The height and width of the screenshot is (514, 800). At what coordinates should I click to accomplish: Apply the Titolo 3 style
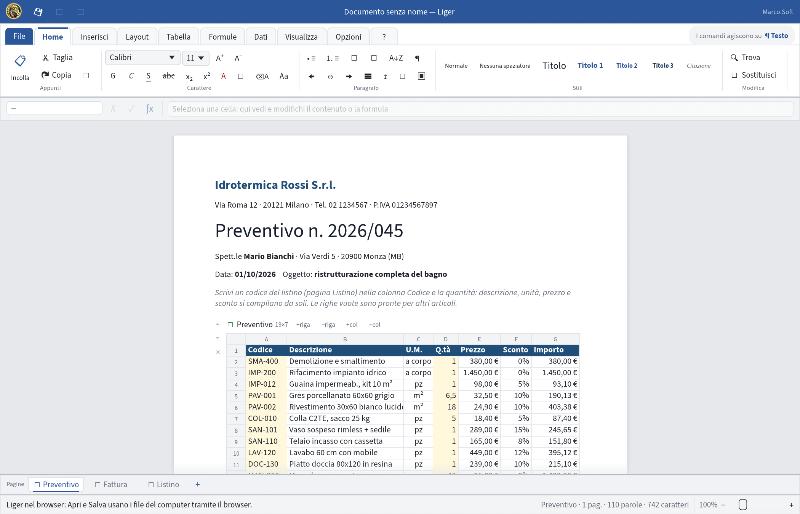[x=663, y=65]
